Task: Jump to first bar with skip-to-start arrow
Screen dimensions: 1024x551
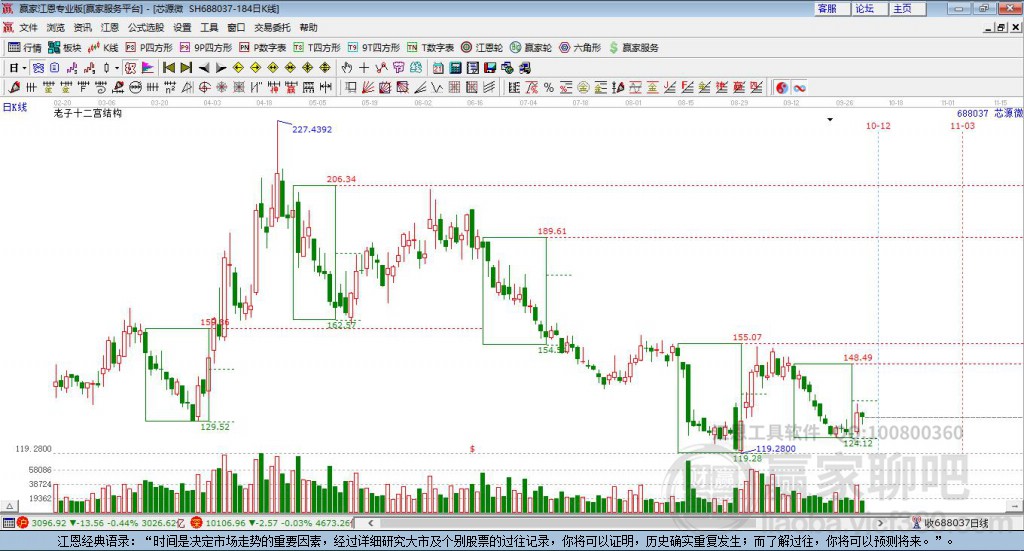Action: [x=169, y=68]
